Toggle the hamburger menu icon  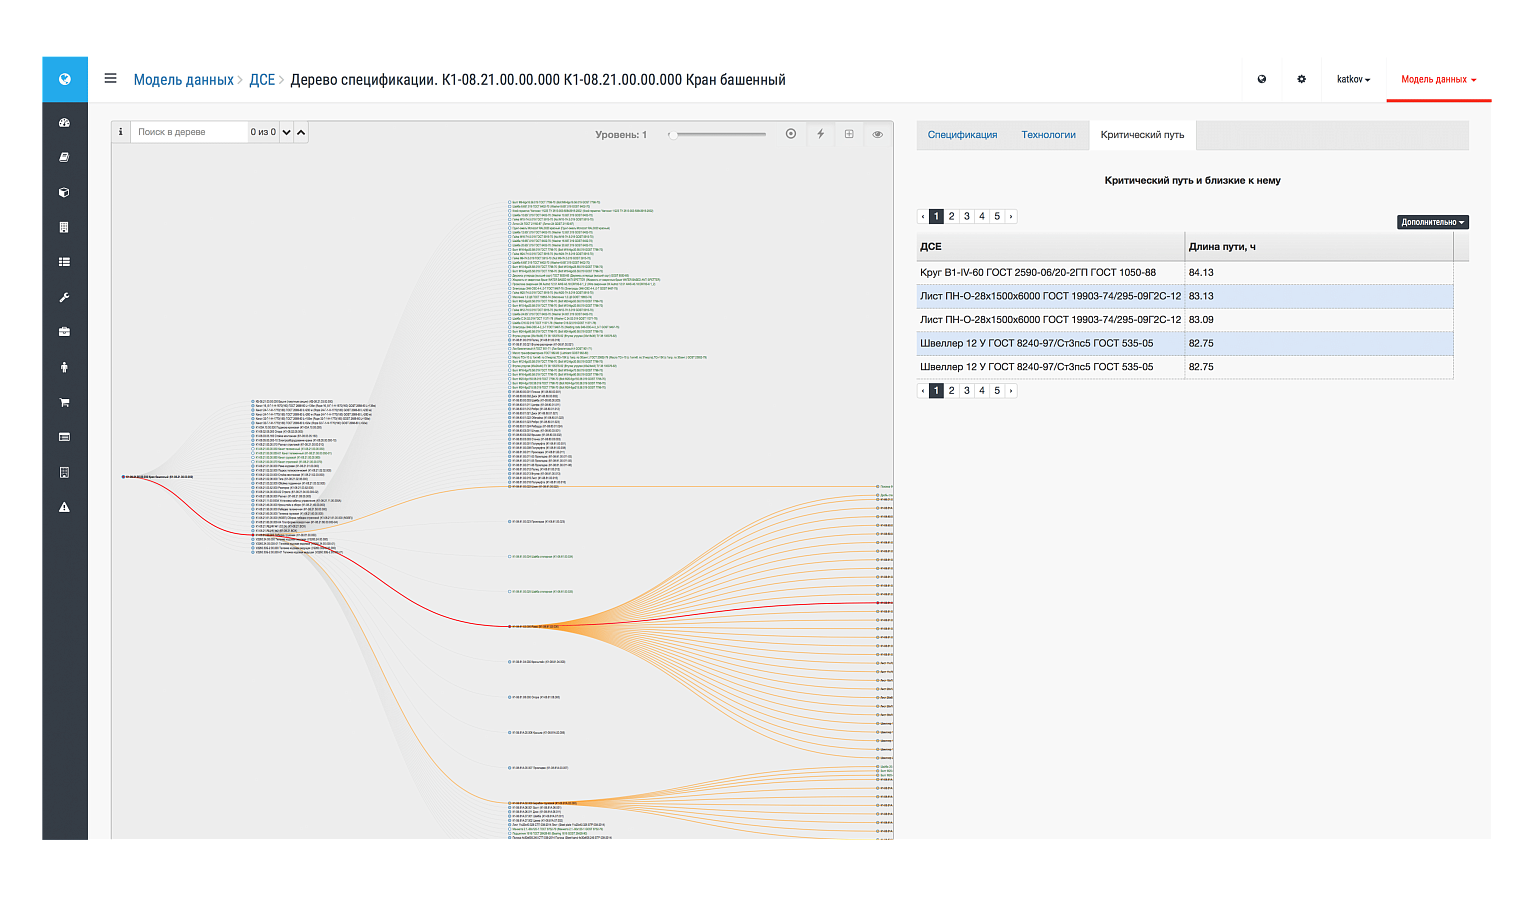click(110, 78)
